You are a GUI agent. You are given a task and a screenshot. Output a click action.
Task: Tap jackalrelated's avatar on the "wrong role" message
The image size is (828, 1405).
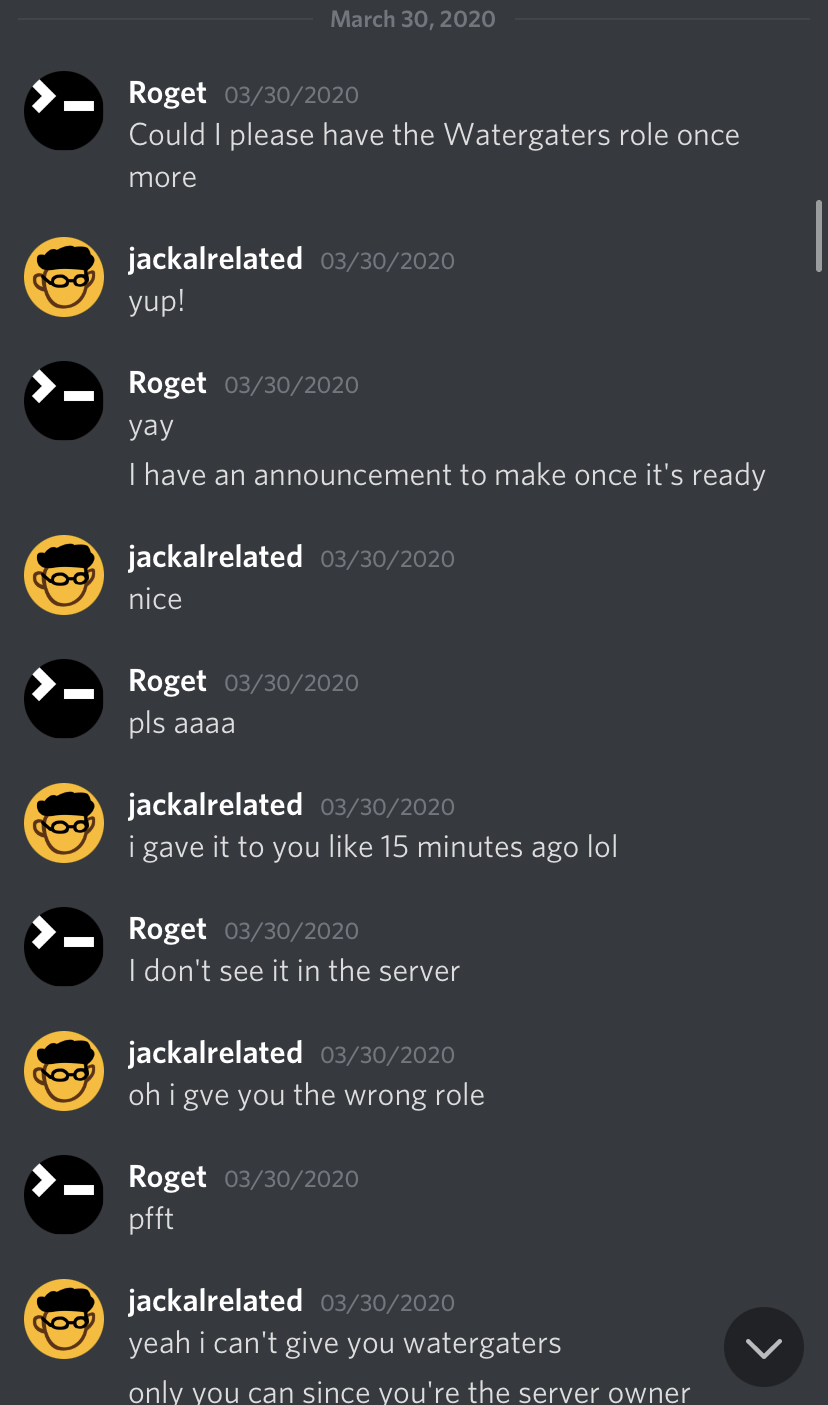64,1071
